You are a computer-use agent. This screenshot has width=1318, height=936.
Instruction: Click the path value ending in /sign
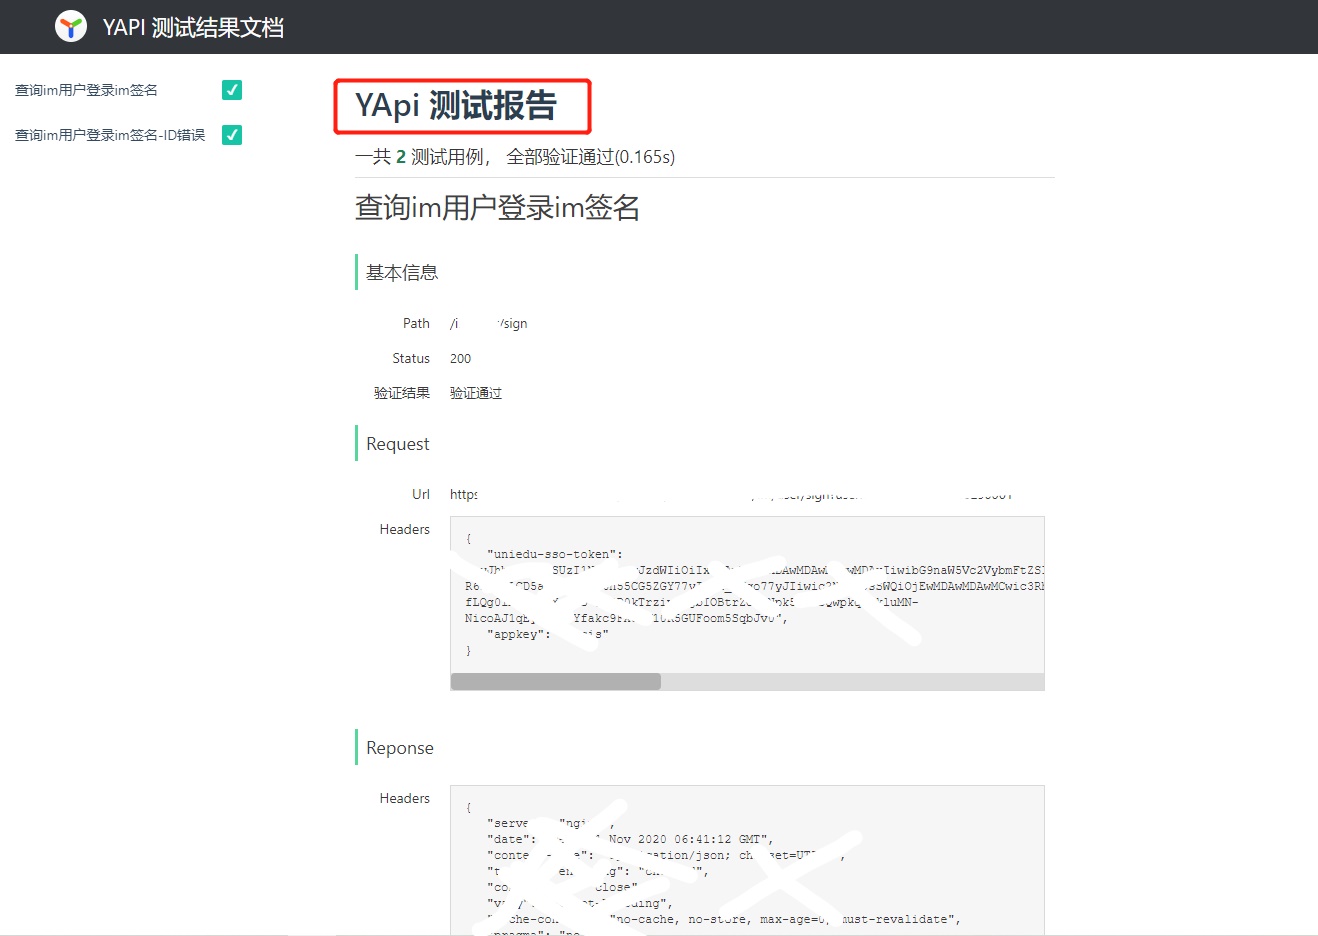(489, 323)
